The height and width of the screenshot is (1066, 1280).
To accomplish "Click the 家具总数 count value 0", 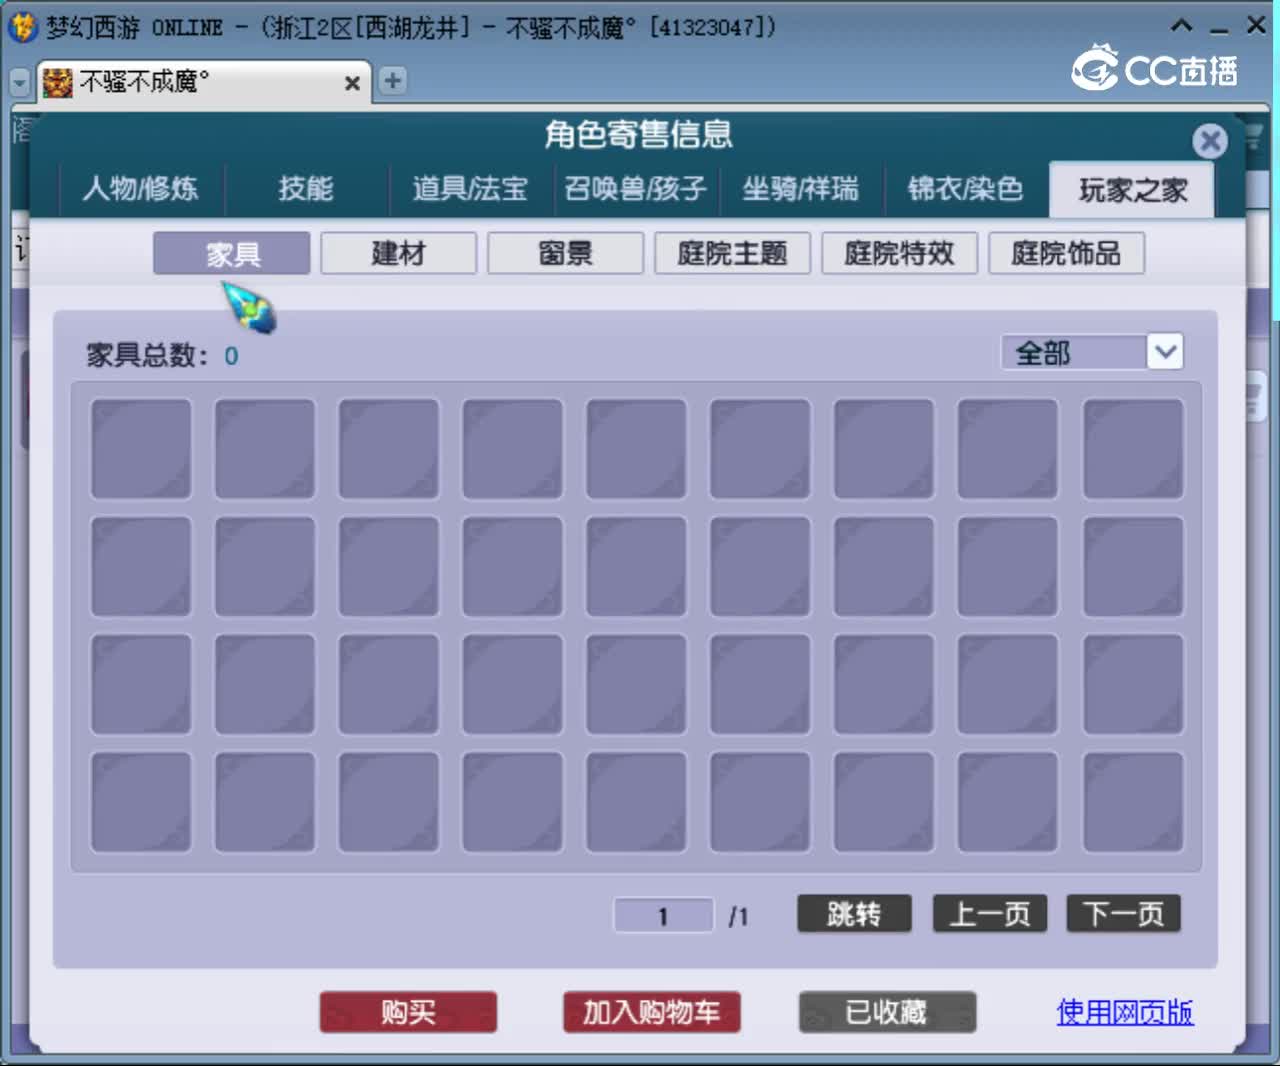I will pos(231,356).
